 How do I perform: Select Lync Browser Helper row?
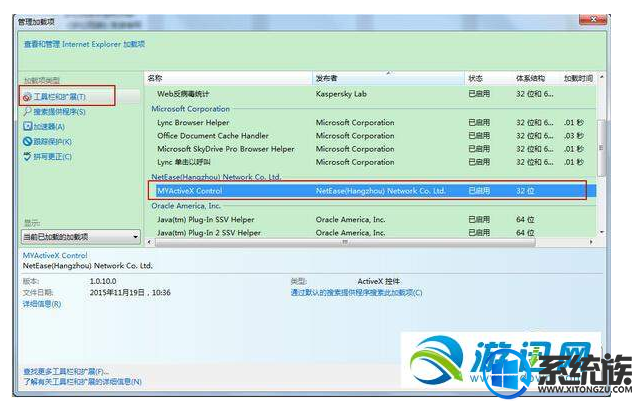click(x=371, y=123)
